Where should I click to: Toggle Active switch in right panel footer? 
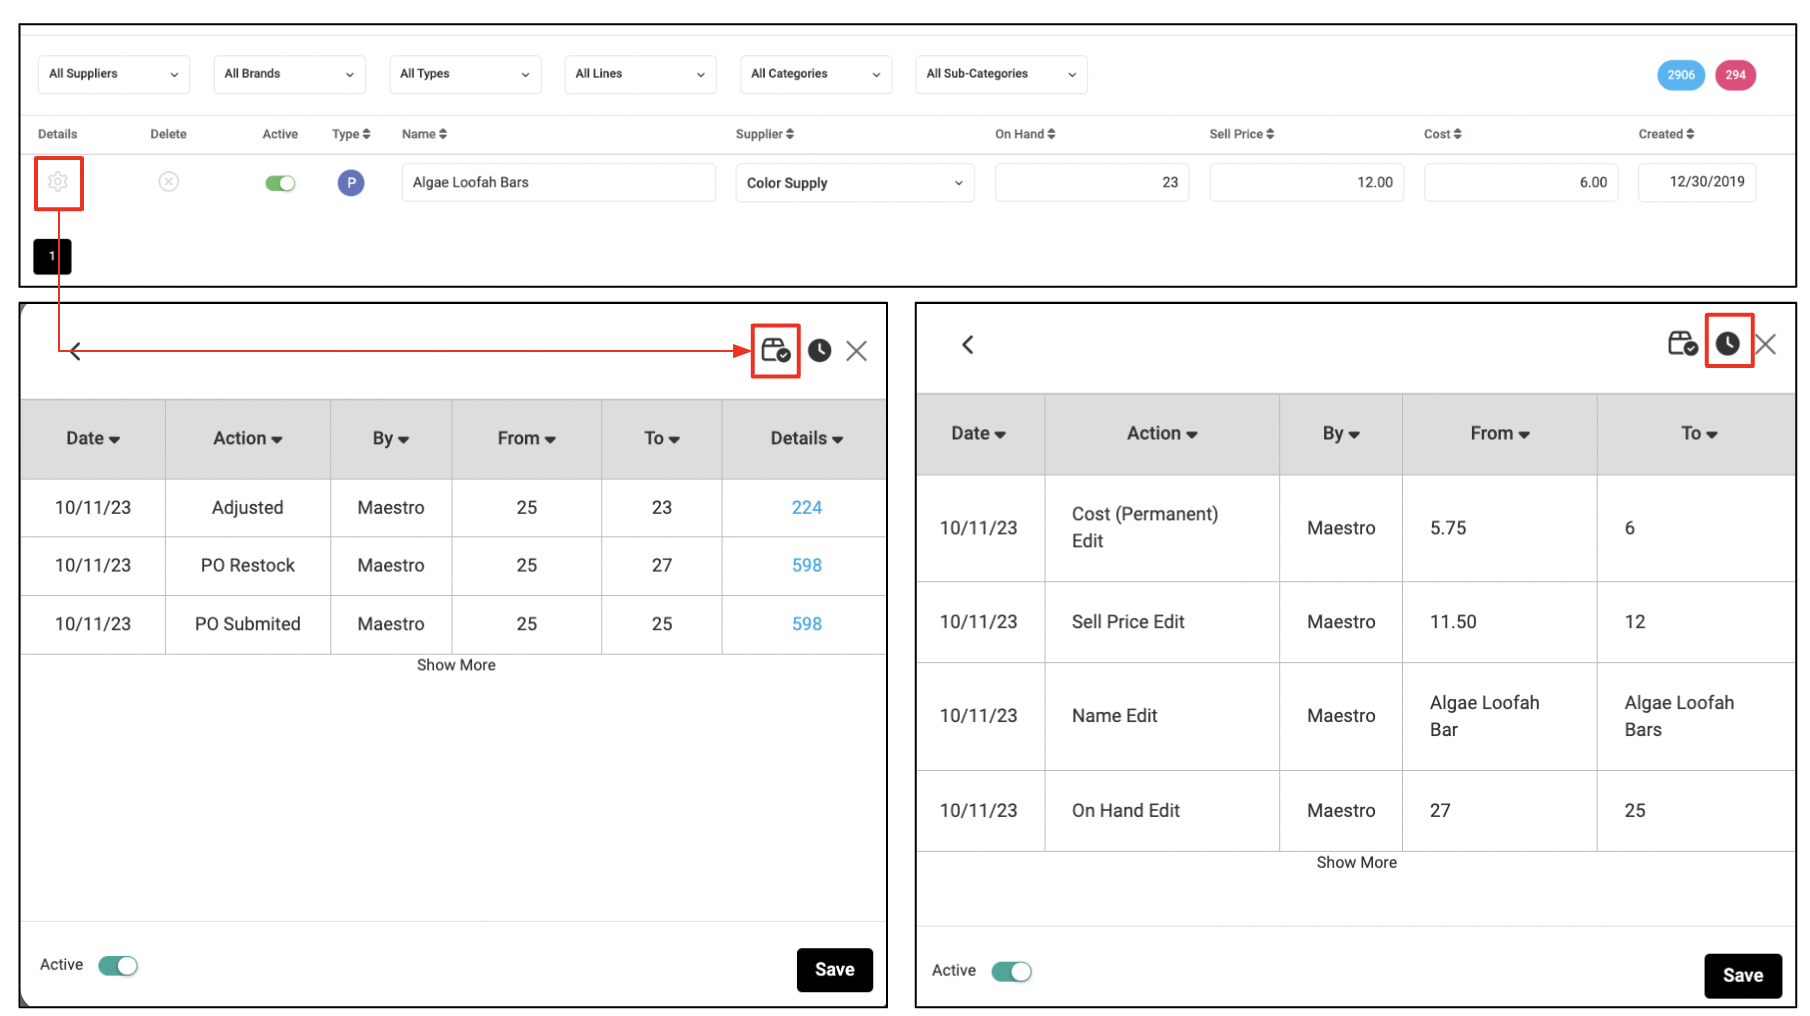click(1011, 971)
